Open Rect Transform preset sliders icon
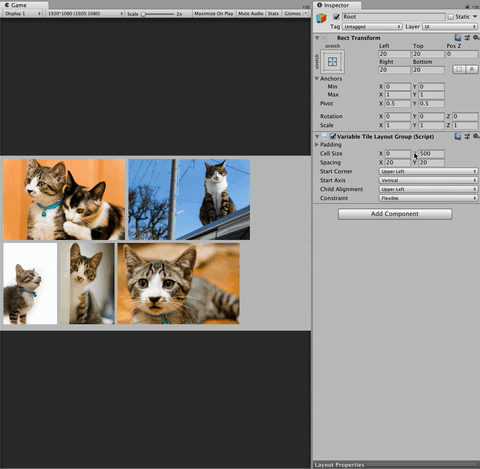 [467, 38]
